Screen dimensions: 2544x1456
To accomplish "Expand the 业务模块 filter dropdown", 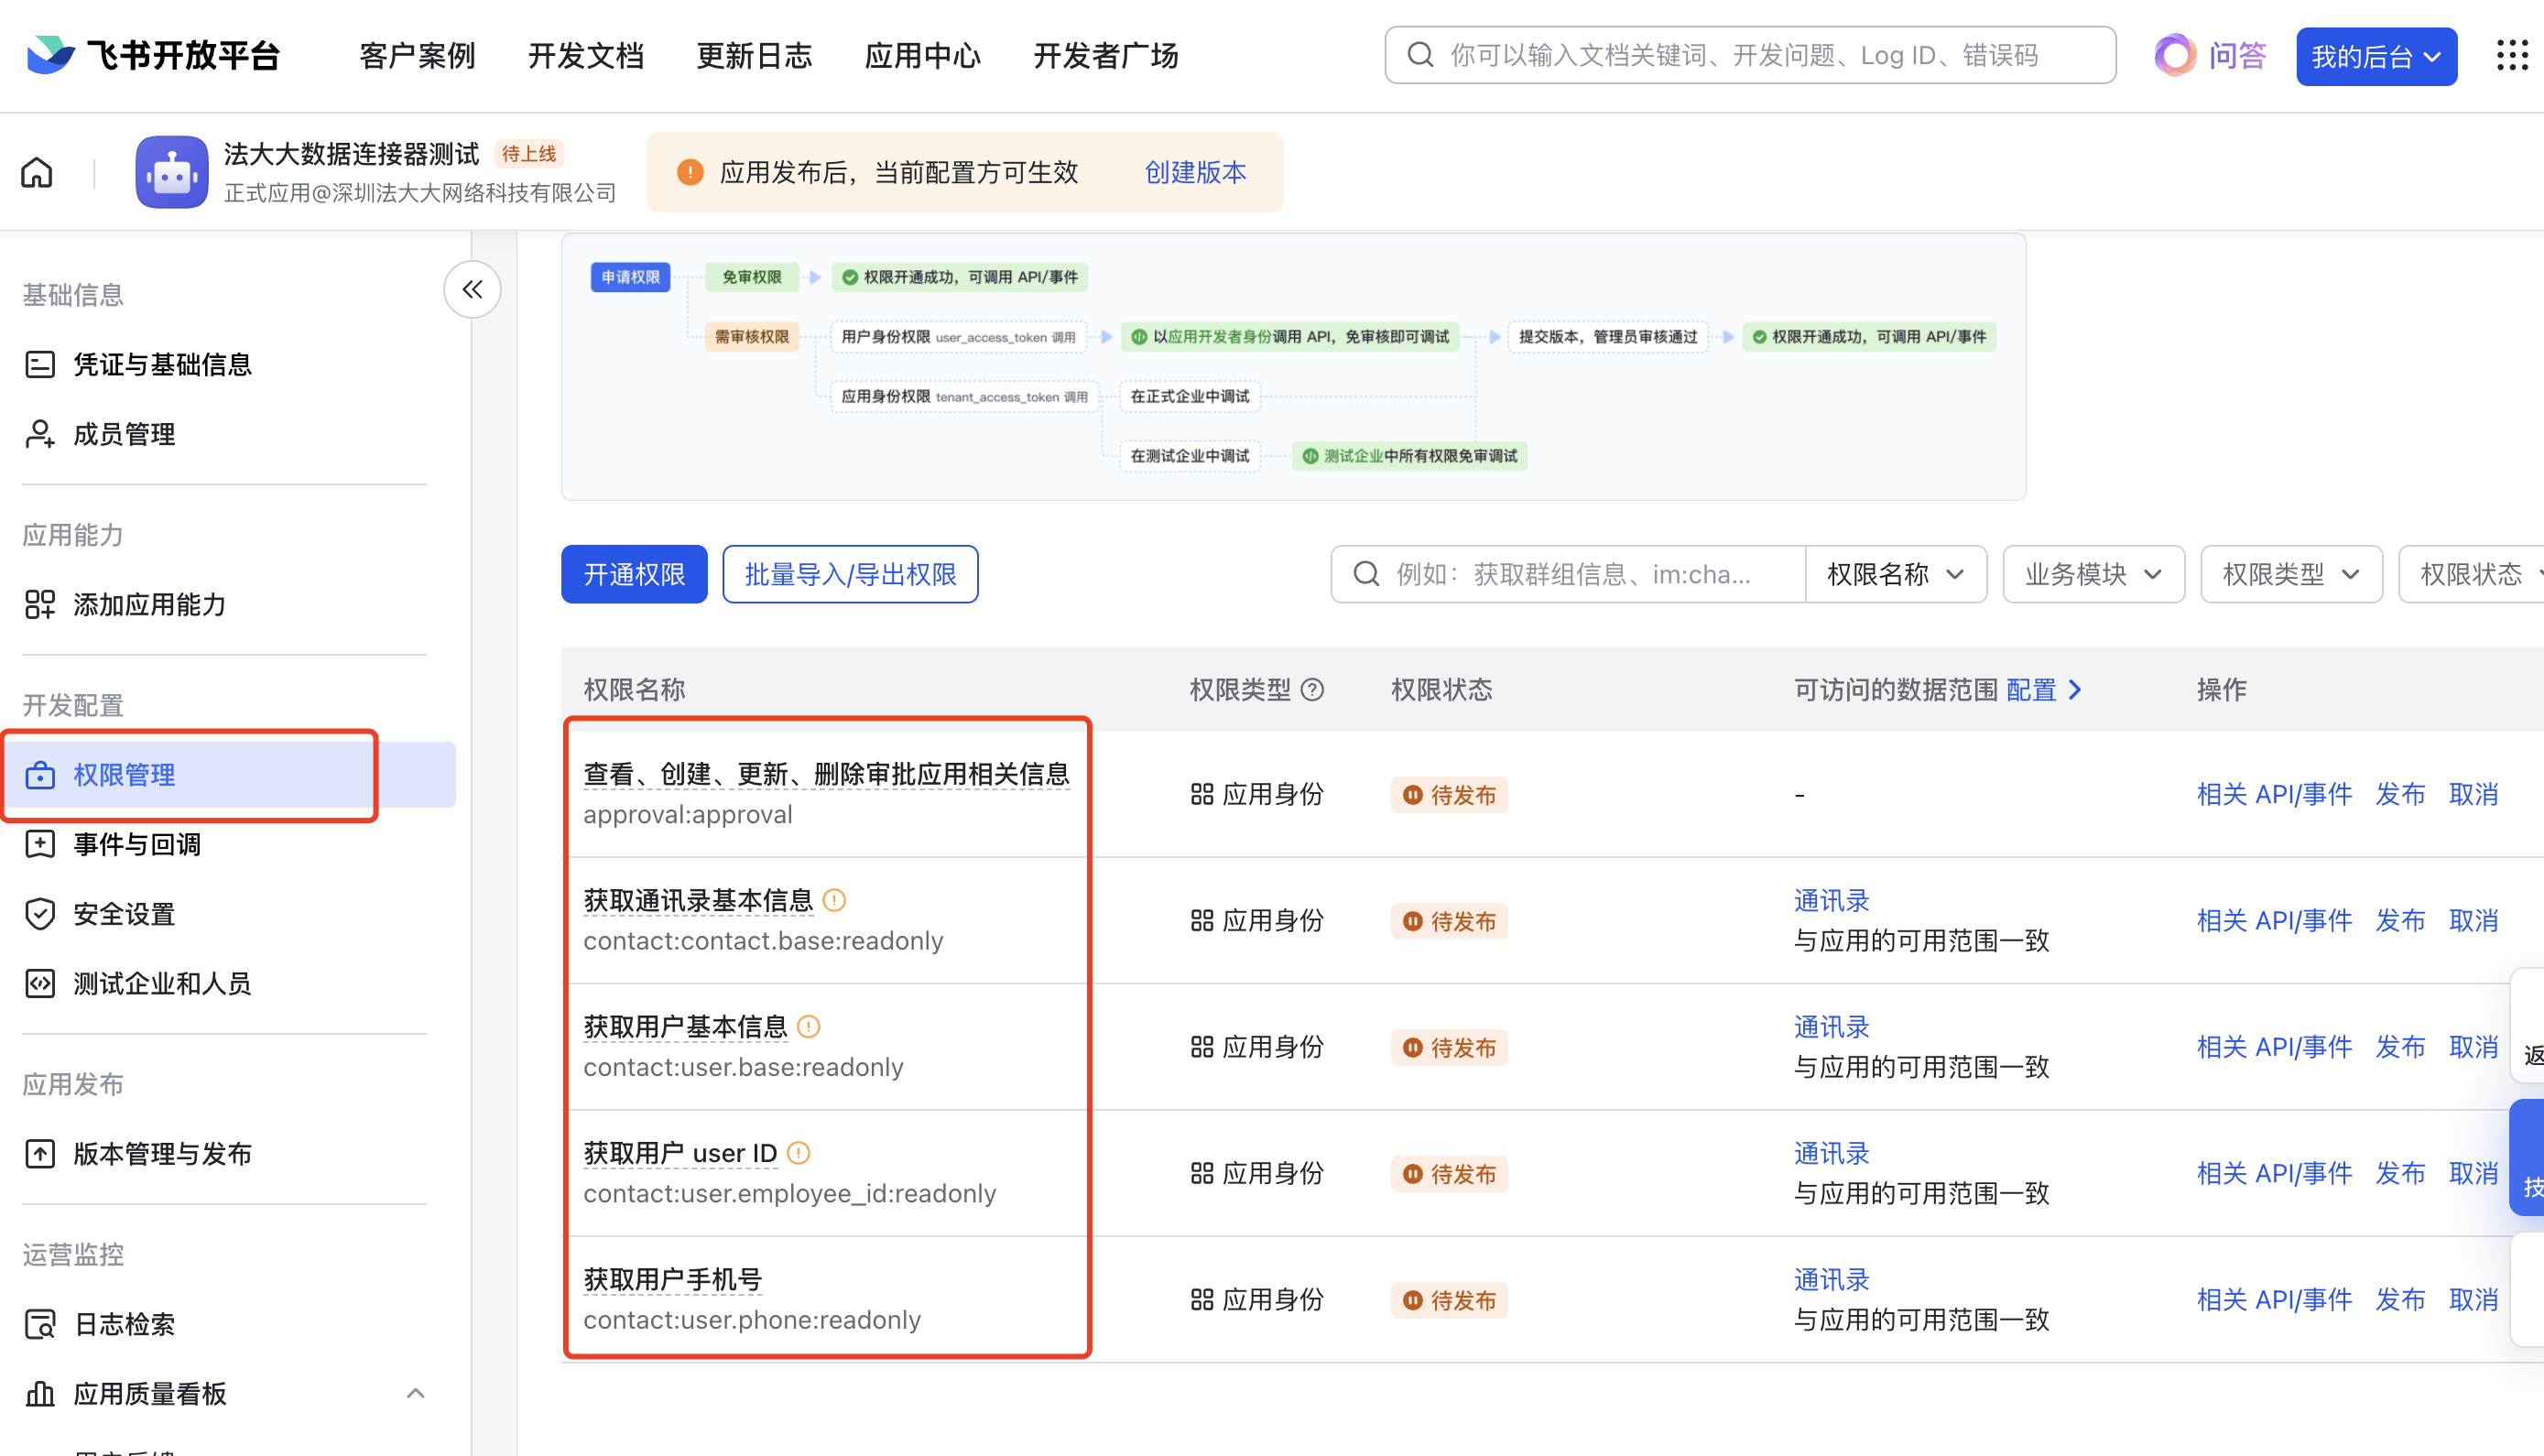I will pos(2093,574).
